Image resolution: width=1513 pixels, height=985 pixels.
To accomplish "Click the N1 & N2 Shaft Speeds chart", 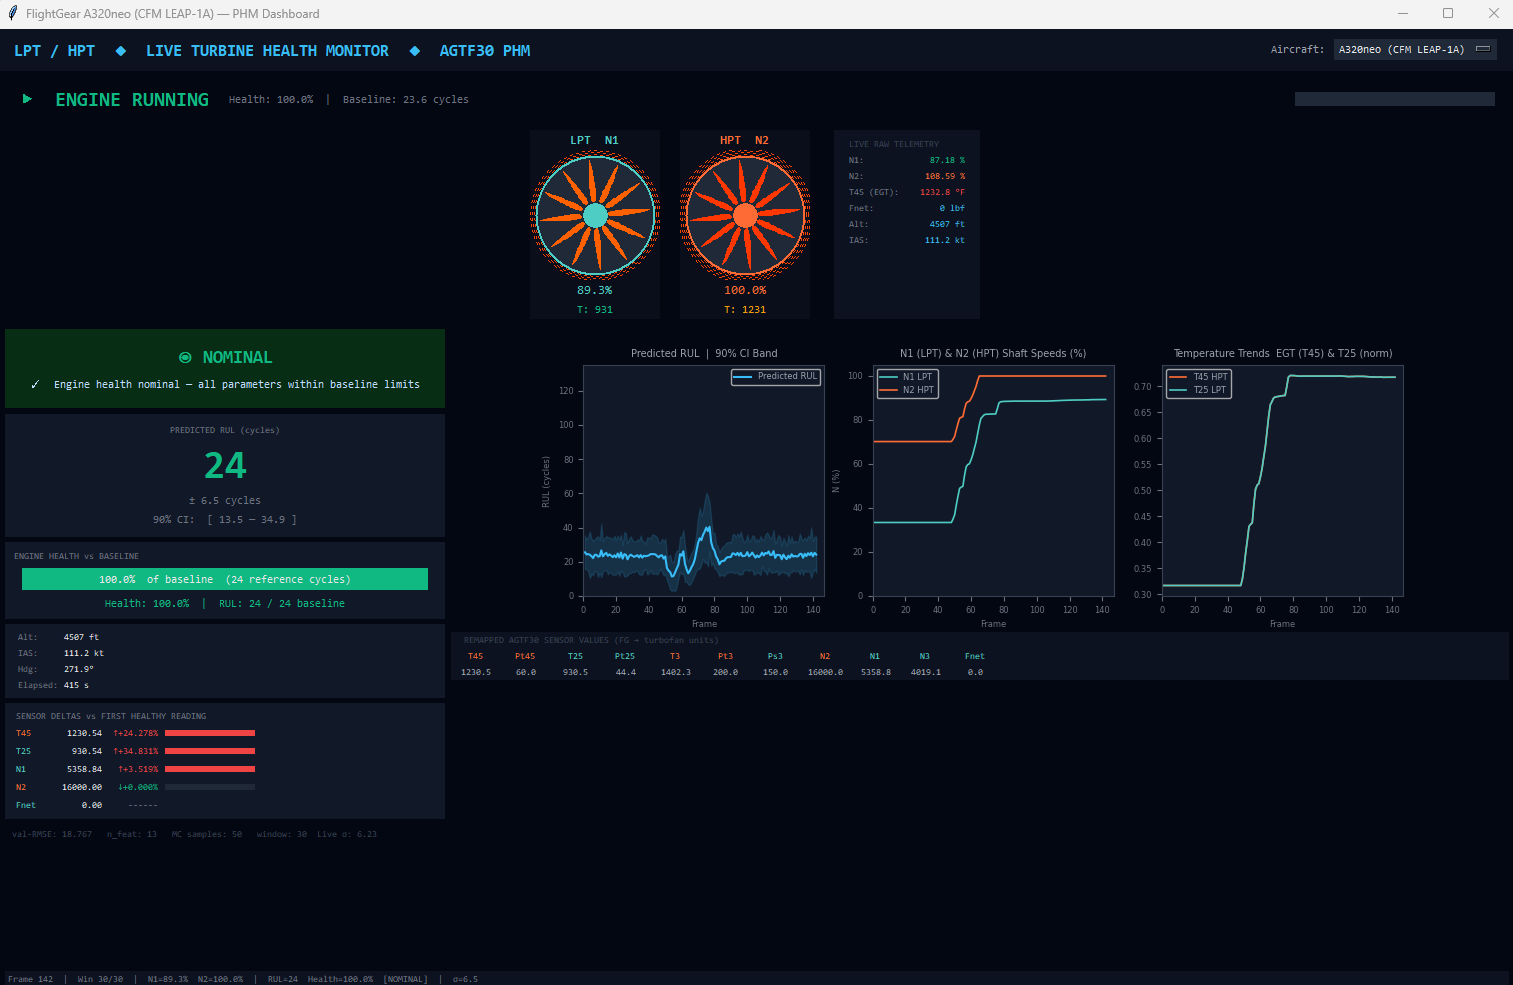I will [993, 480].
